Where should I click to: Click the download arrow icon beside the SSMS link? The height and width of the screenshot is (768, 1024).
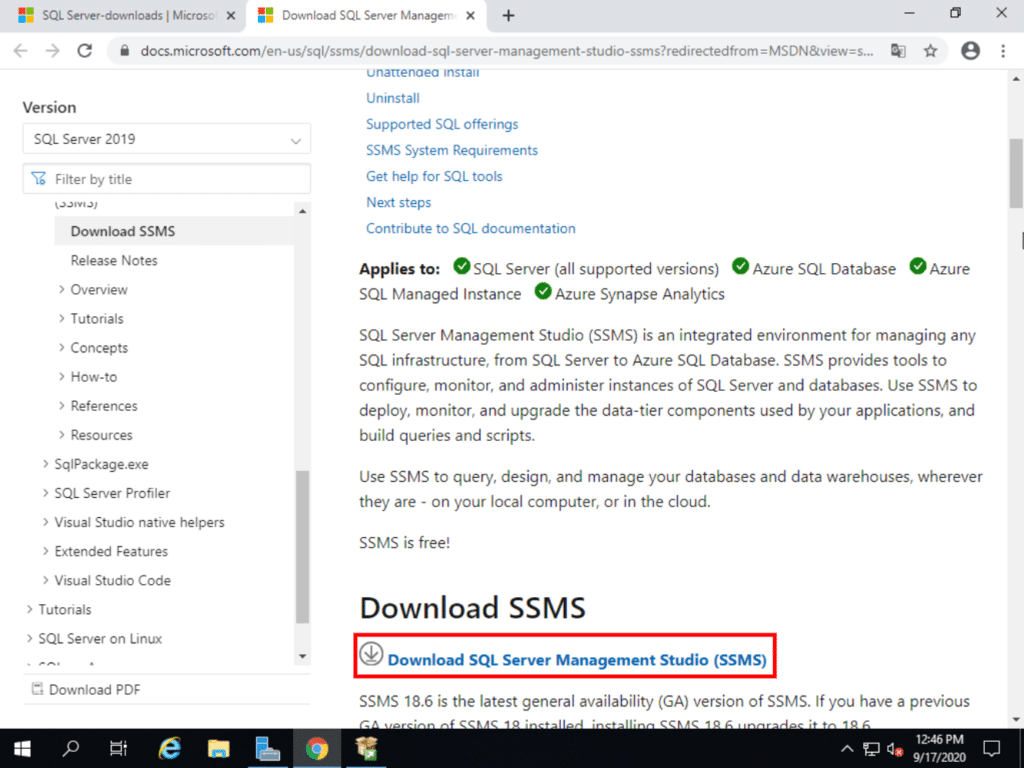pos(372,659)
